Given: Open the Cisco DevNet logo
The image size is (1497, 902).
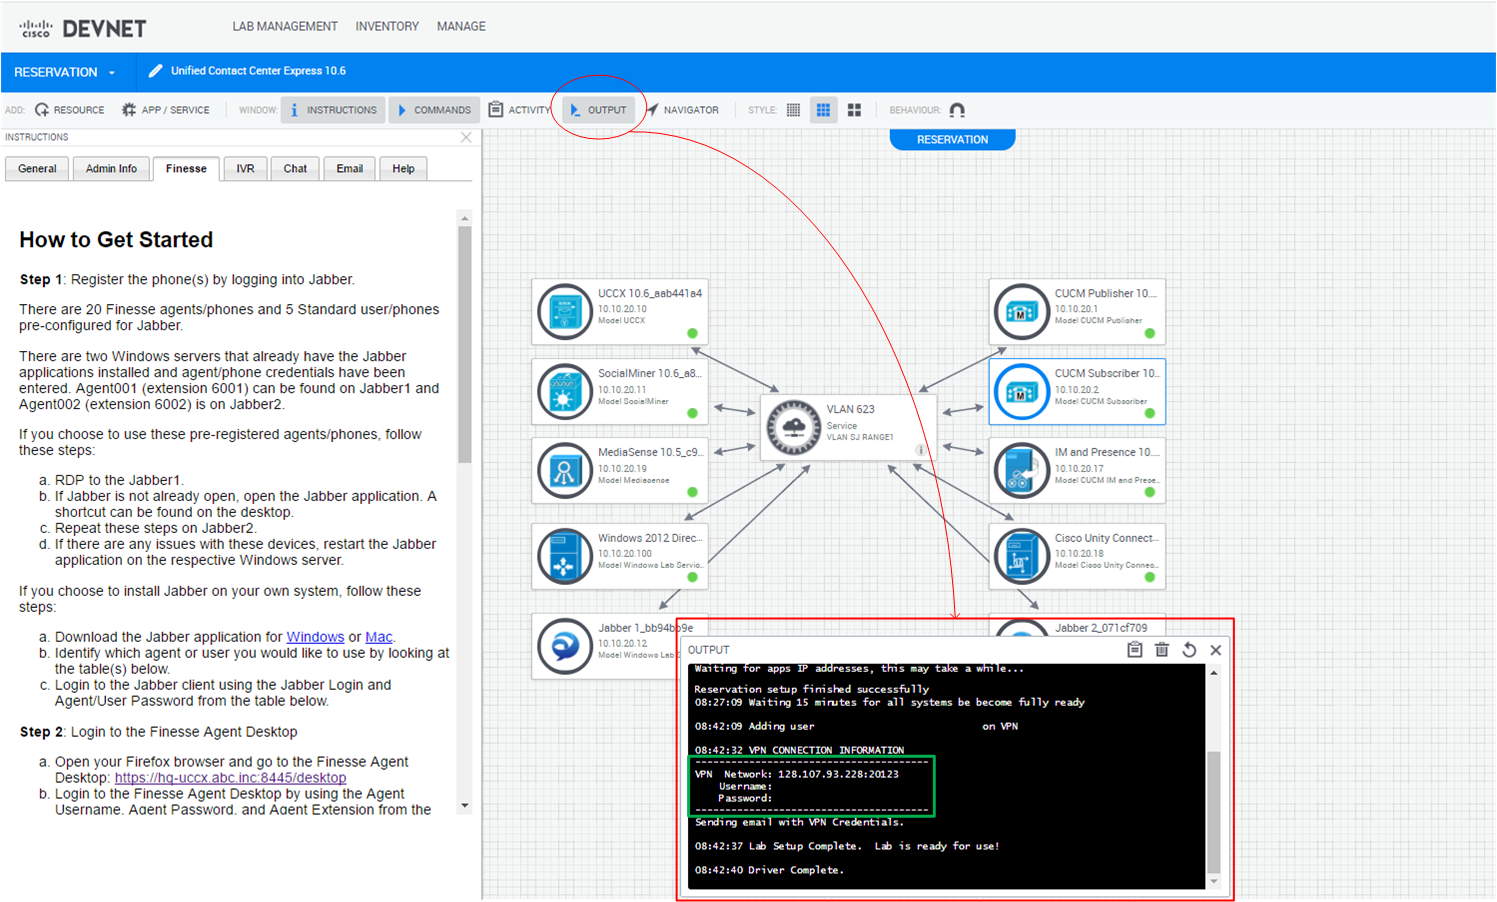Looking at the screenshot, I should (x=83, y=28).
